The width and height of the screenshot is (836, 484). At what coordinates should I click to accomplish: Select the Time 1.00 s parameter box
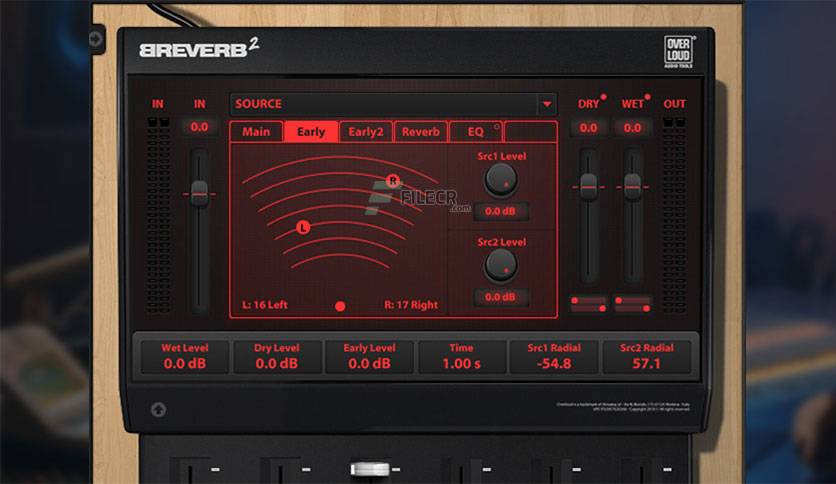tap(462, 357)
